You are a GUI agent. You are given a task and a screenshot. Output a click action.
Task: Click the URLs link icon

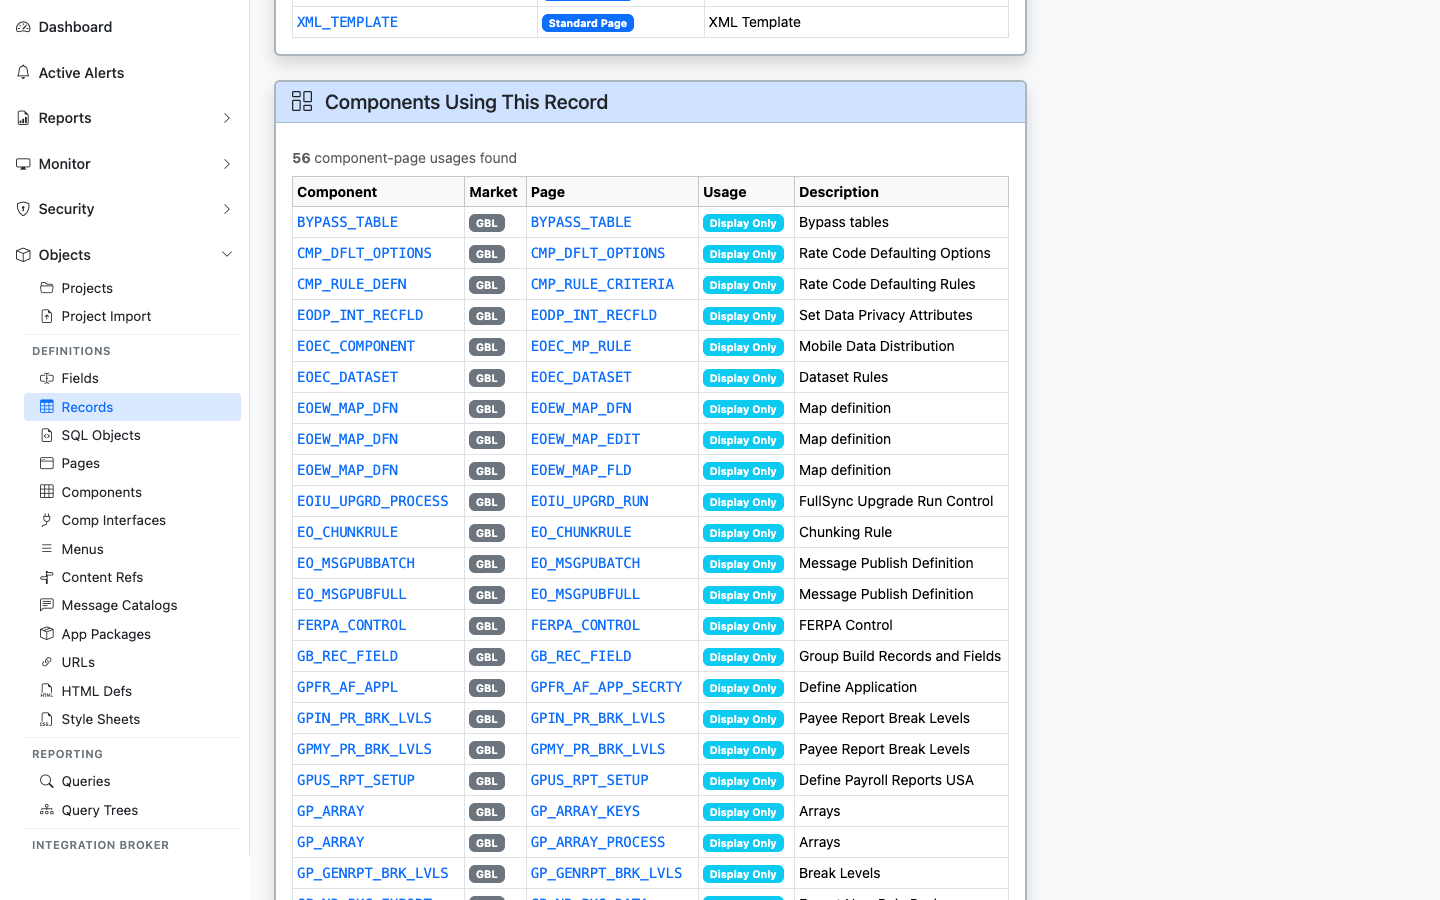47,662
